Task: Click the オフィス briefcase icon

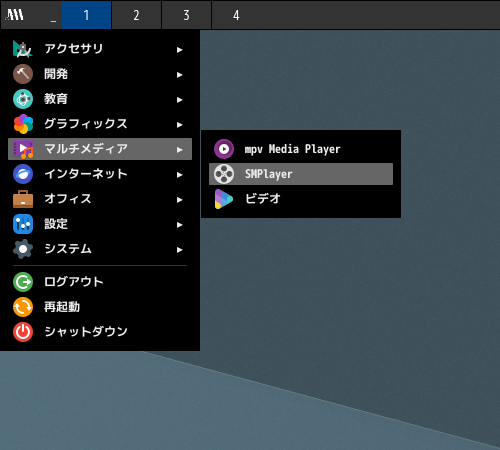Action: (23, 199)
